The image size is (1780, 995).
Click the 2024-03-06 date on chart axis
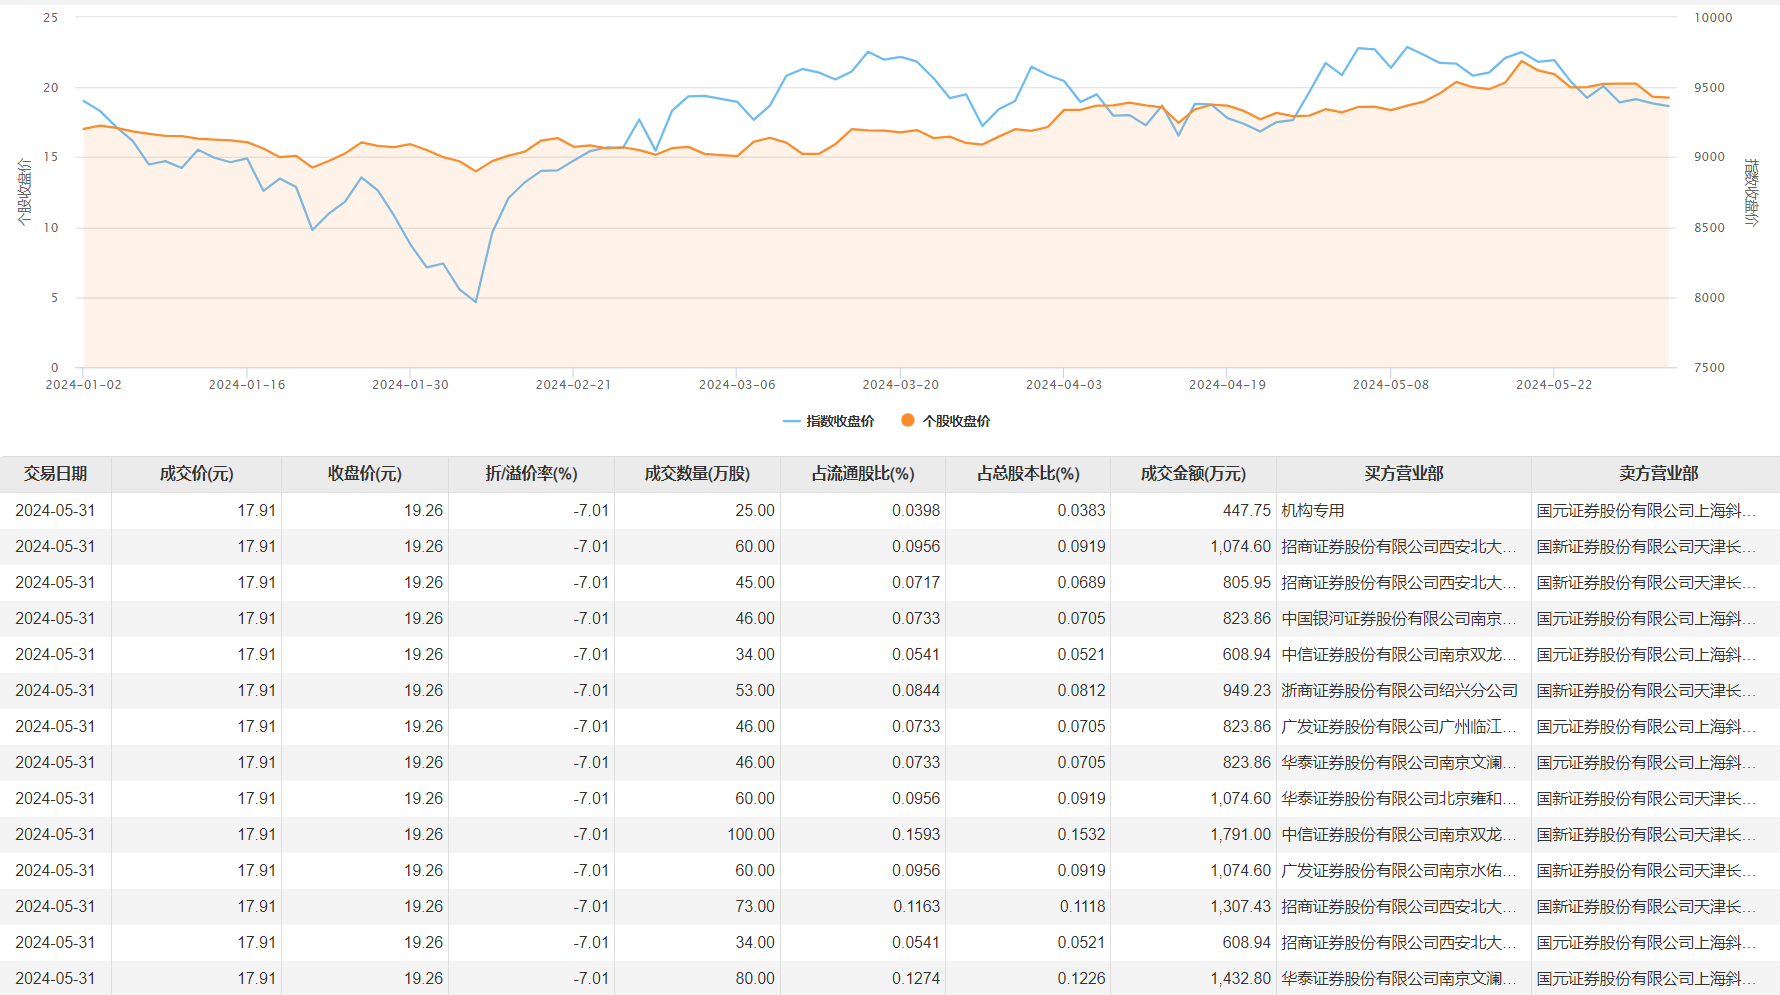click(x=737, y=385)
